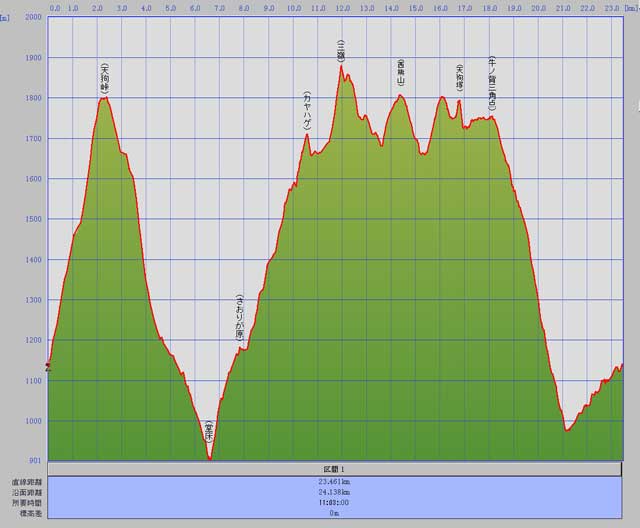Click the 23.0 km distance axis tick

[611, 7]
